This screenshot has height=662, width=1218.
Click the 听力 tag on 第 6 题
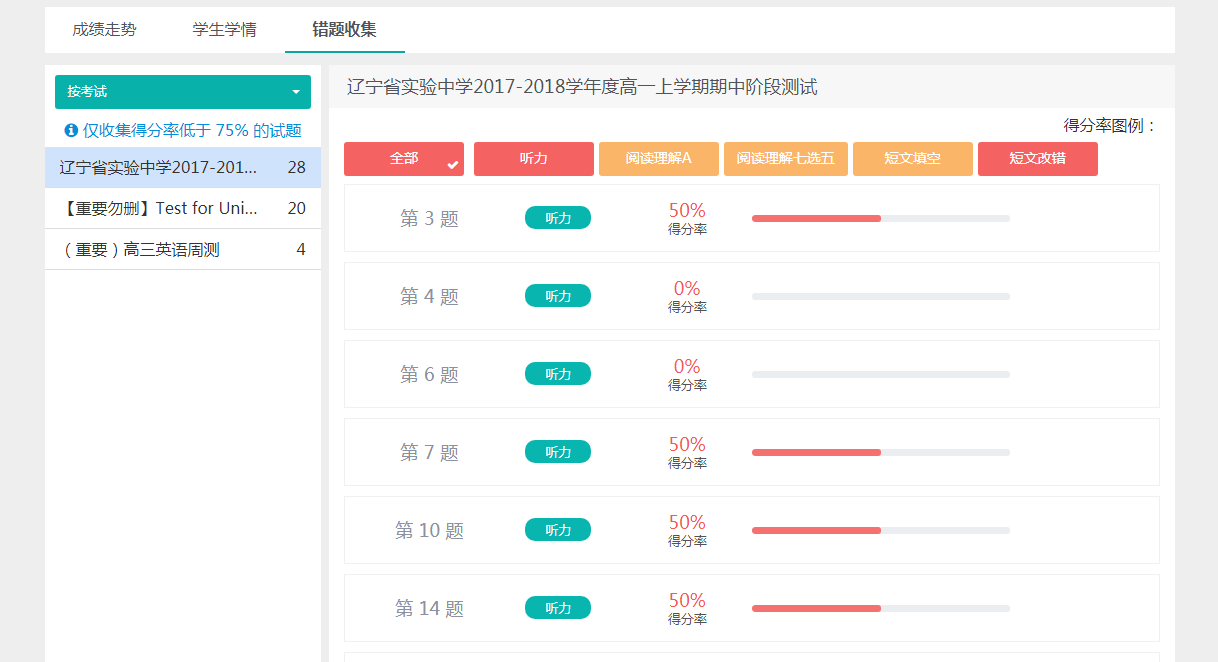(558, 374)
